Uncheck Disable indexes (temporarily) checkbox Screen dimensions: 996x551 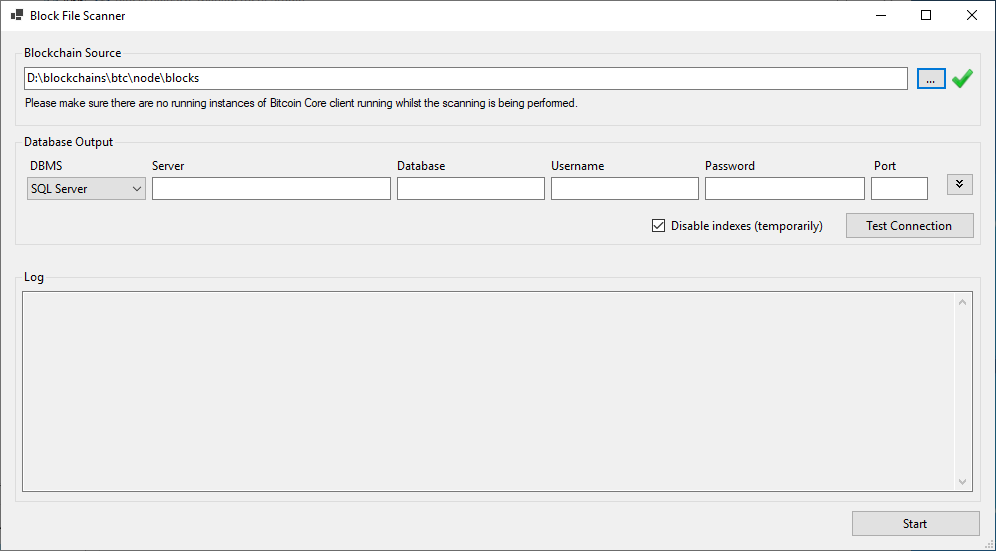click(x=658, y=226)
